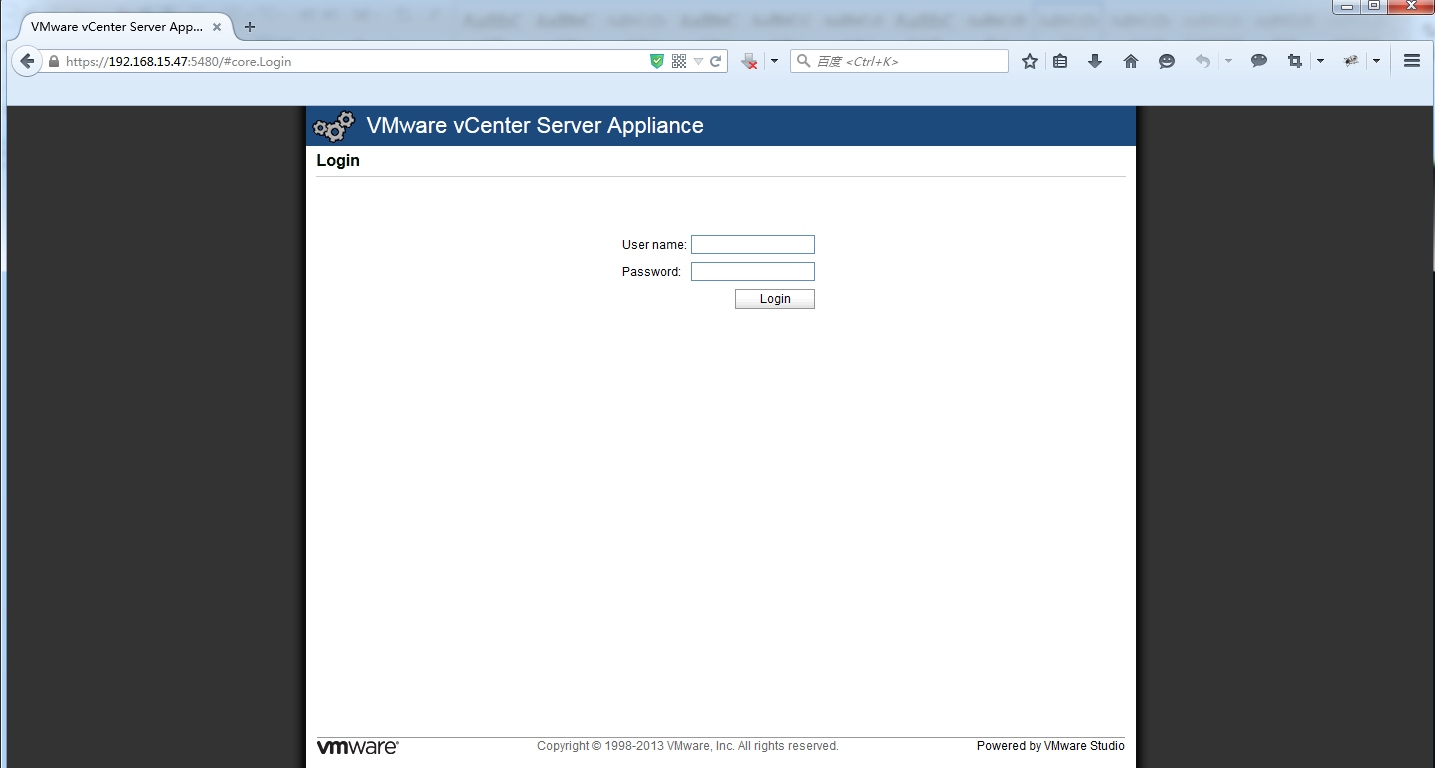
Task: Click the Powered by VMware Studio text
Action: 1051,746
